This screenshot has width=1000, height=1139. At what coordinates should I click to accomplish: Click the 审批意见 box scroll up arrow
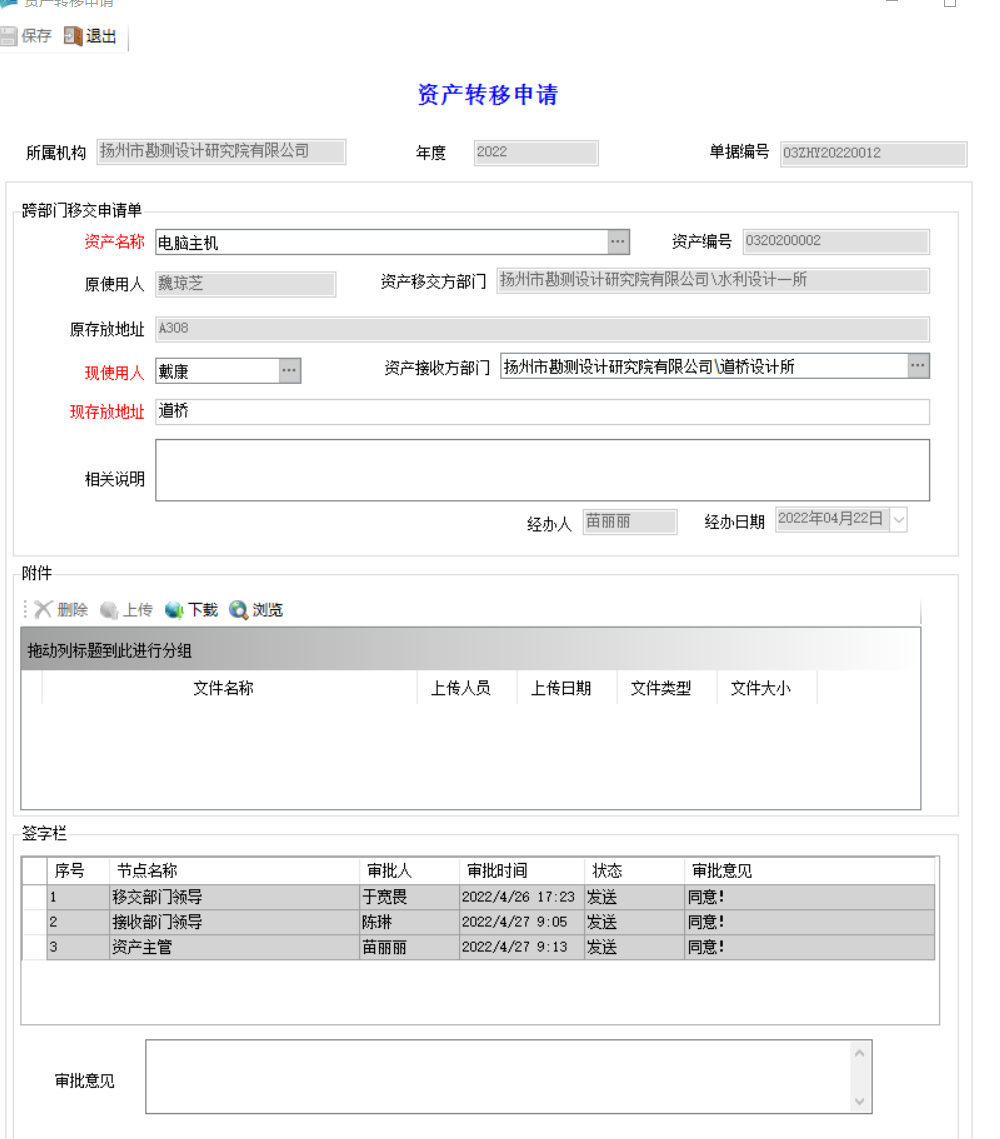[x=860, y=1053]
